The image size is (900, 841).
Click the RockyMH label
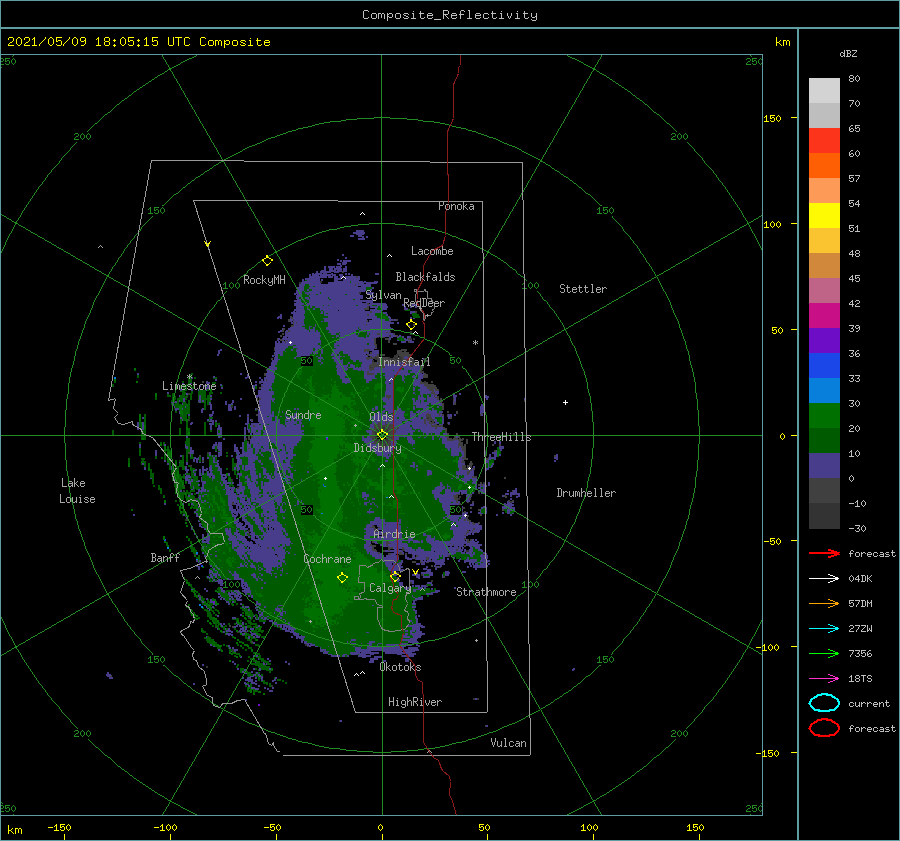click(264, 280)
